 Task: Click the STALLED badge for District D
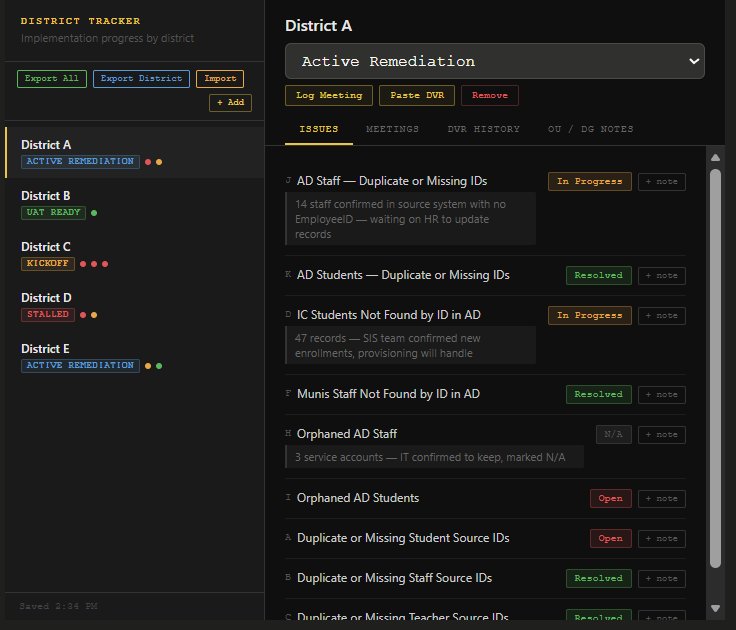[x=47, y=315]
